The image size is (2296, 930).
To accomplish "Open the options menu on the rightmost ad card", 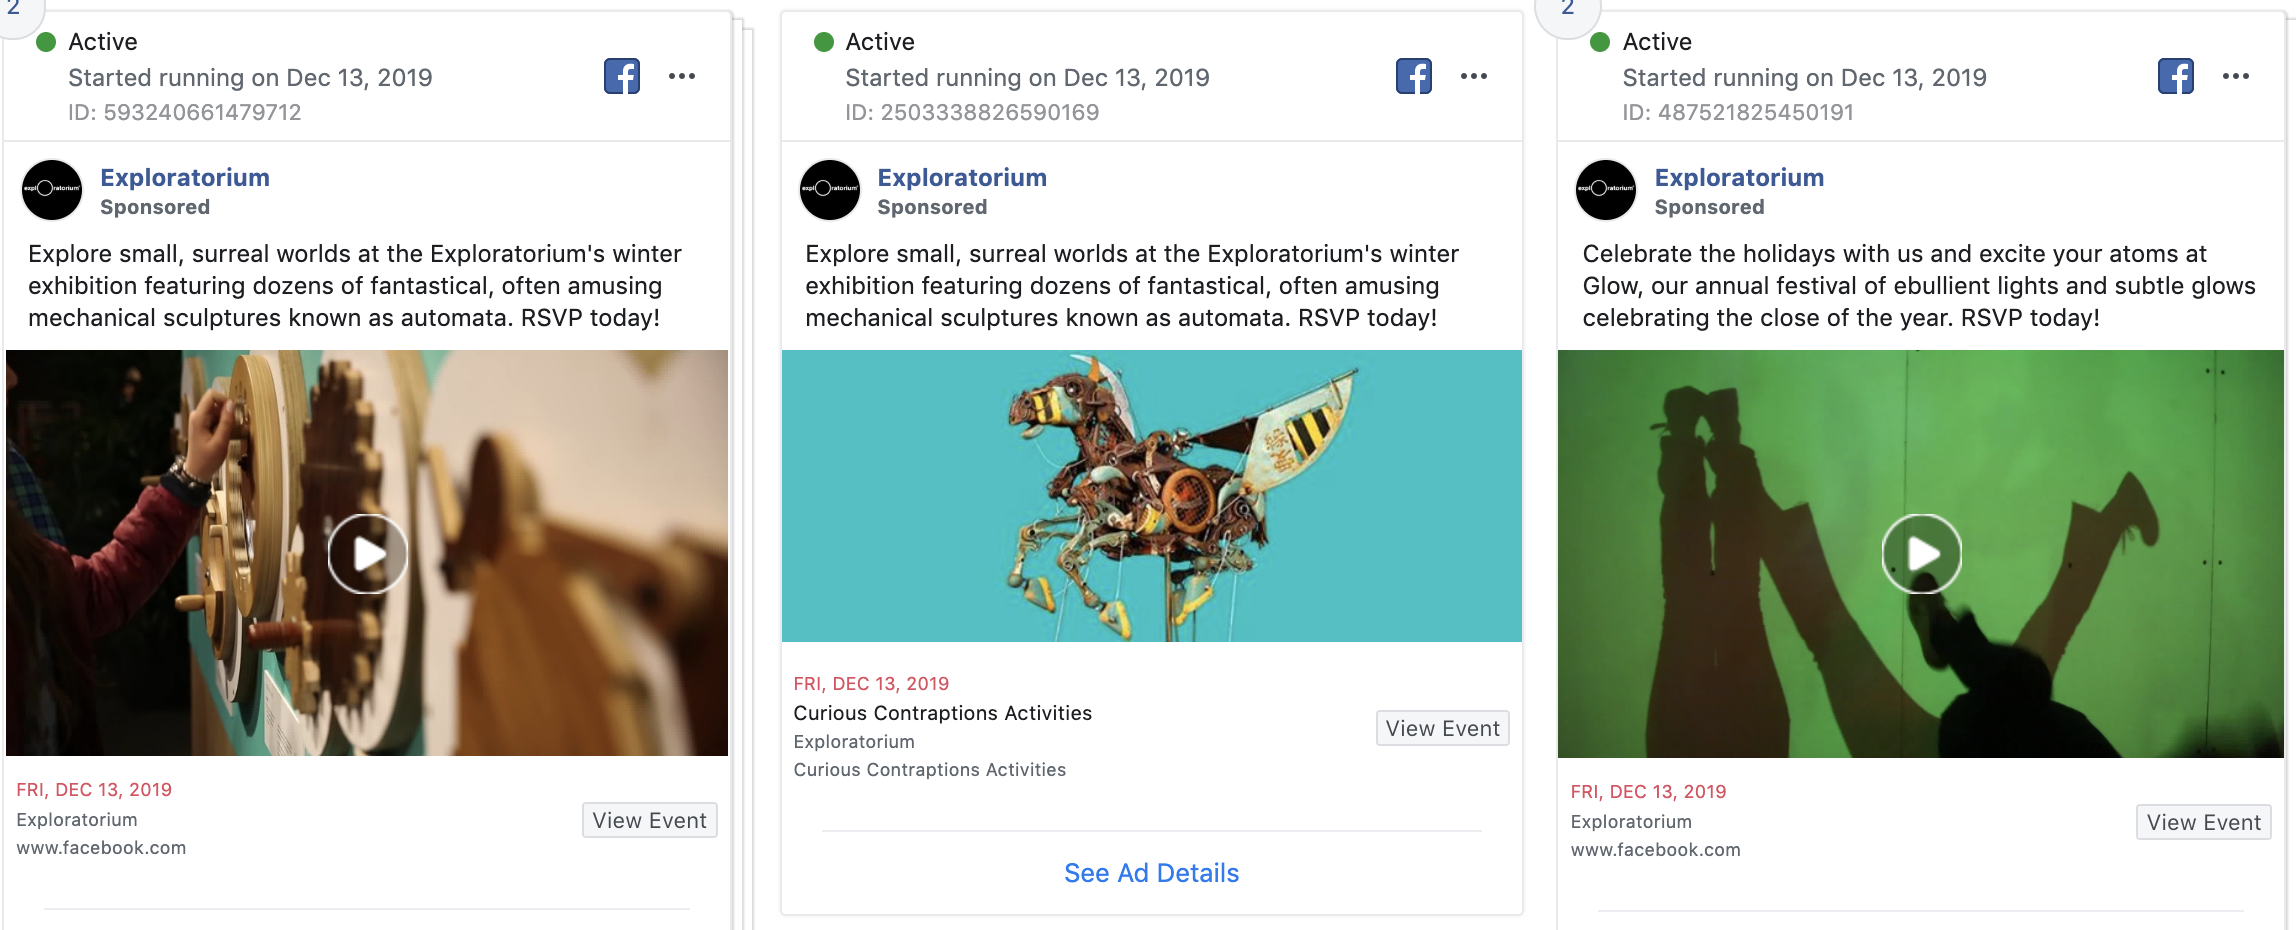I will click(x=2236, y=75).
